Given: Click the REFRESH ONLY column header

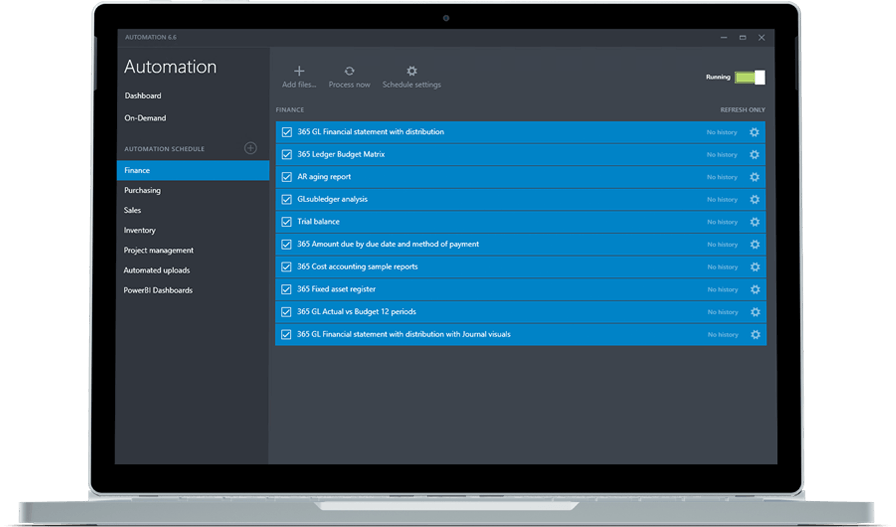Looking at the screenshot, I should point(742,110).
